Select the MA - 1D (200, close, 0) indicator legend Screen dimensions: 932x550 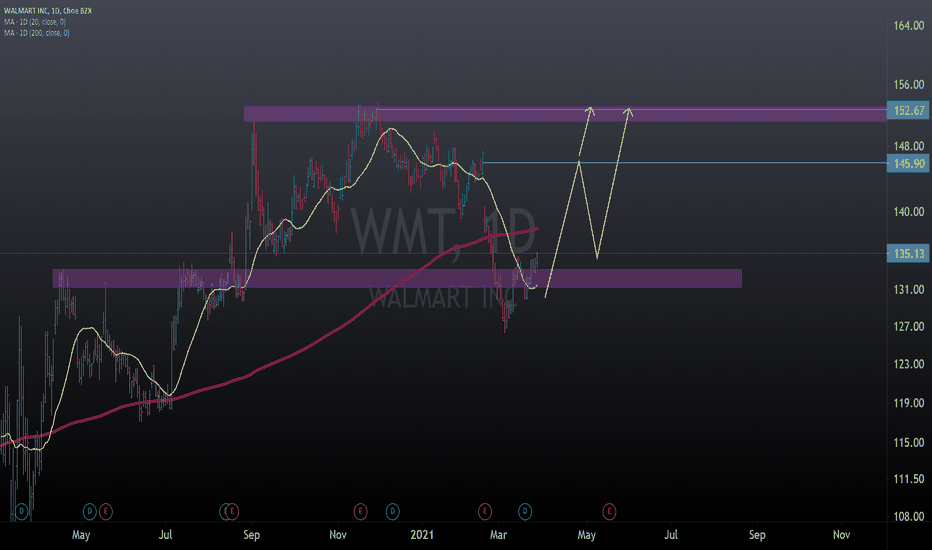point(36,33)
